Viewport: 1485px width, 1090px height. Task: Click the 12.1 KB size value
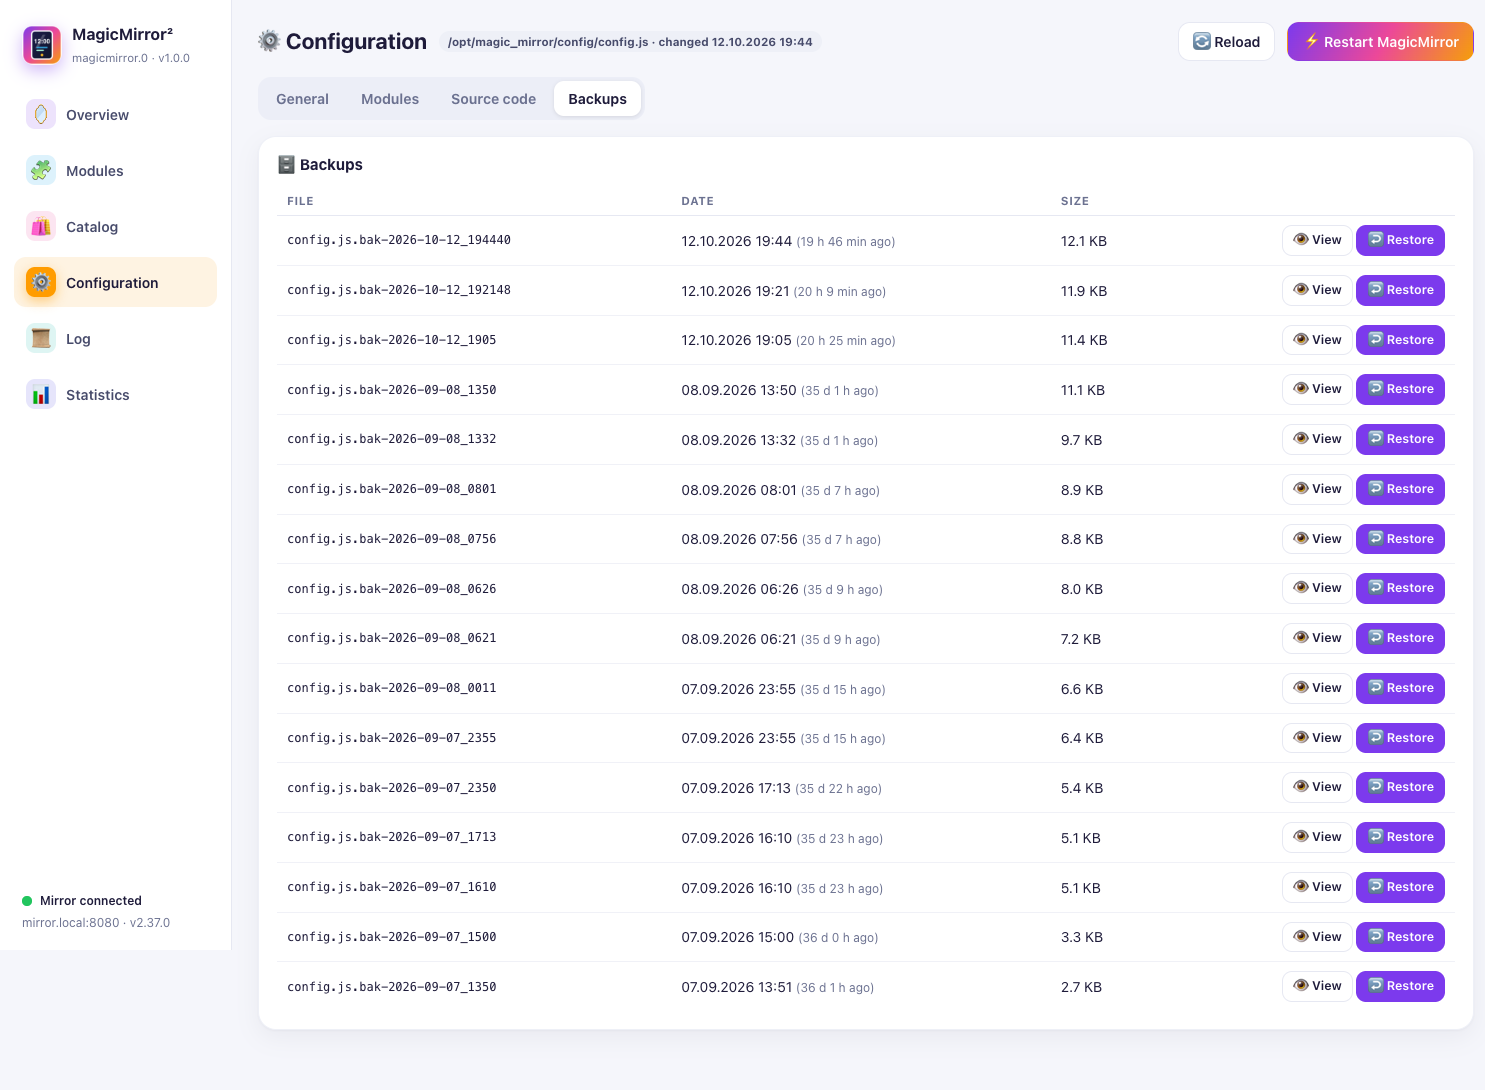1084,241
